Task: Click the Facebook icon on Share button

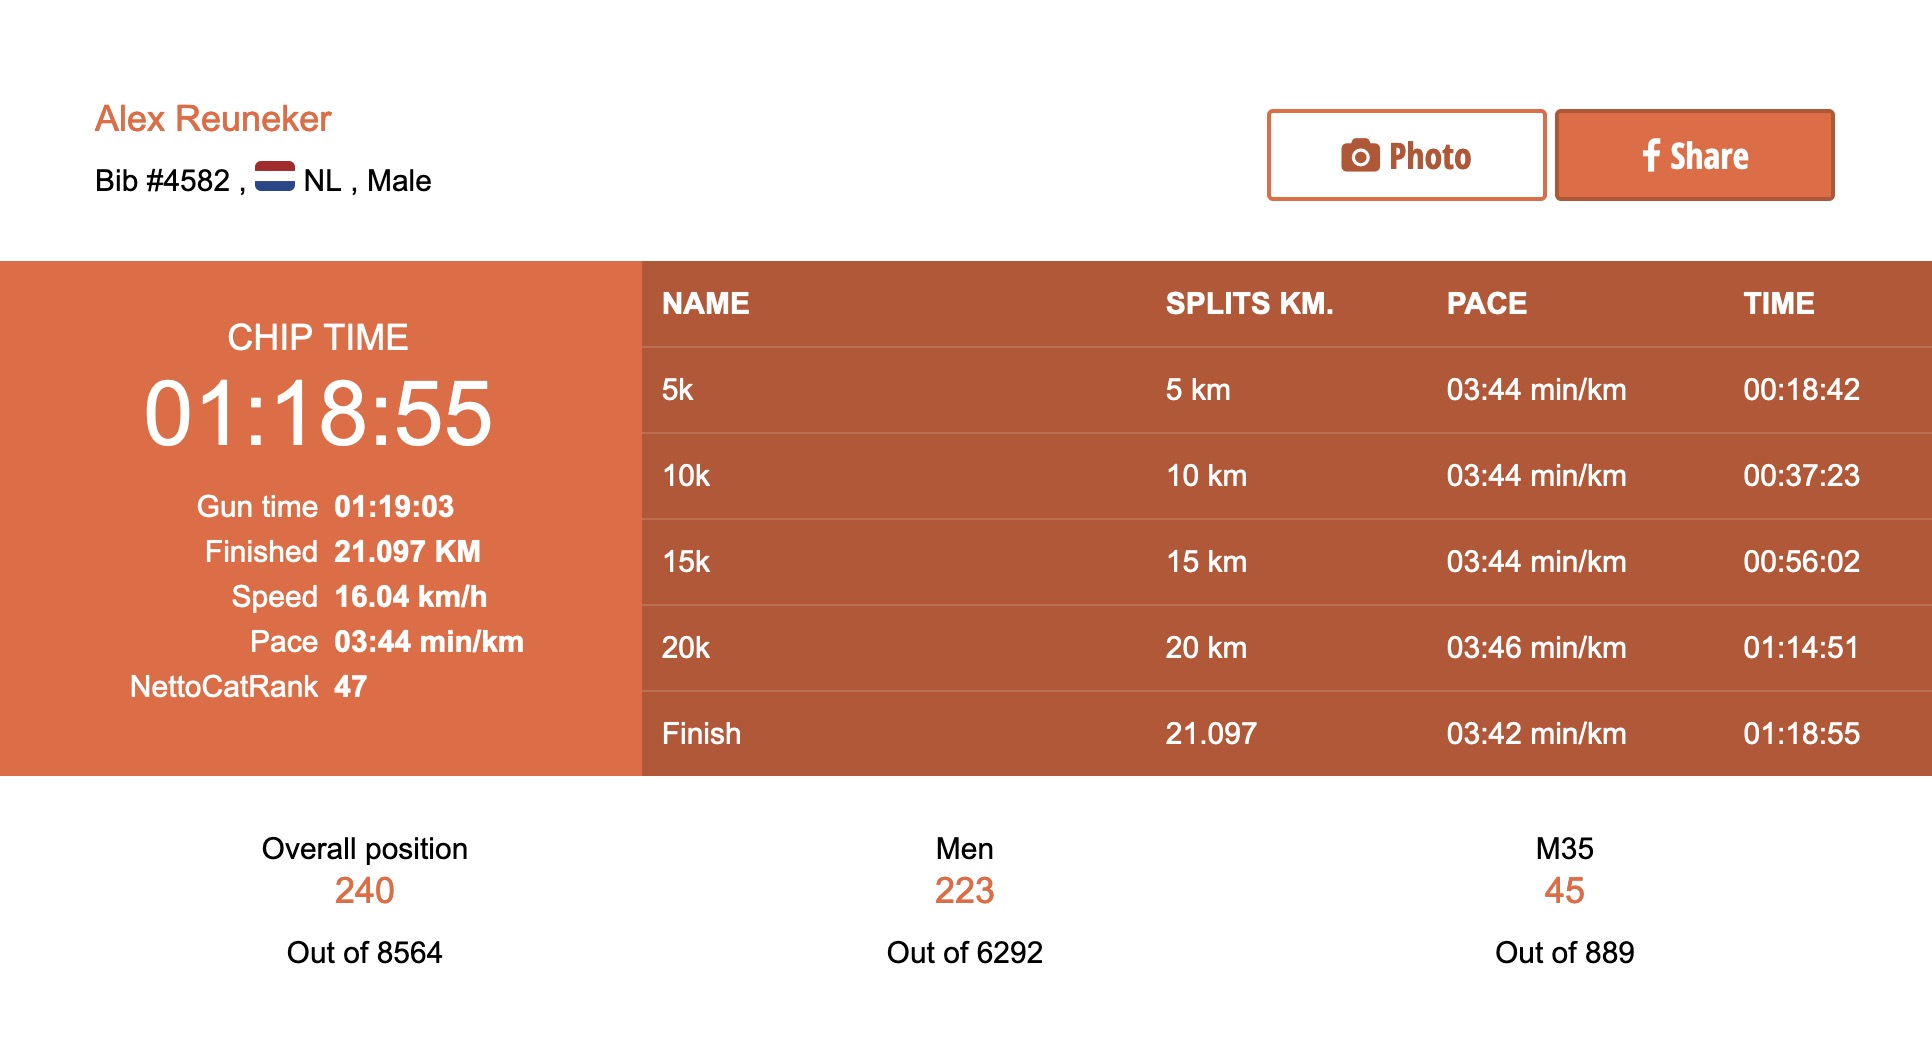Action: click(x=1651, y=155)
